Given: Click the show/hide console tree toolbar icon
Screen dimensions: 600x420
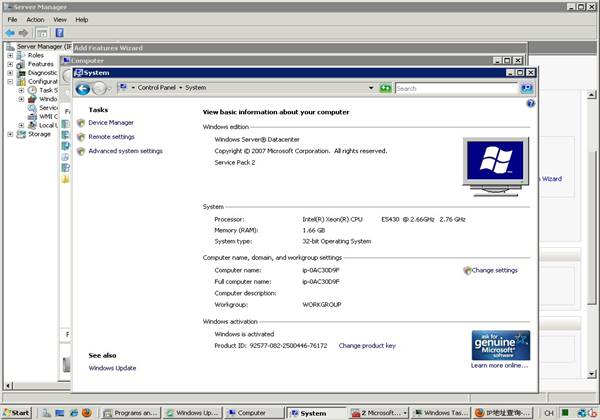Looking at the screenshot, I should (x=43, y=32).
